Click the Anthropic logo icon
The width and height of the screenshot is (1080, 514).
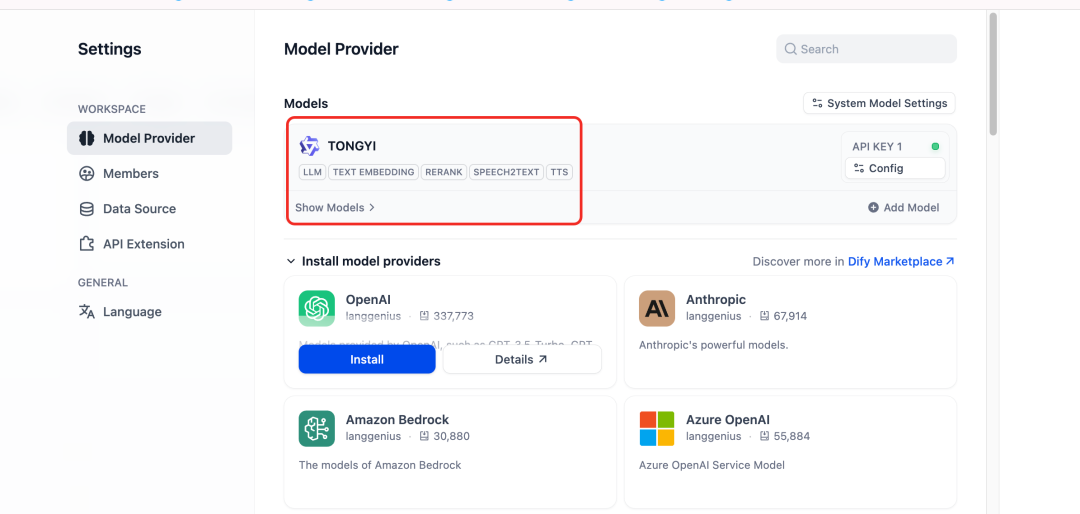[657, 308]
